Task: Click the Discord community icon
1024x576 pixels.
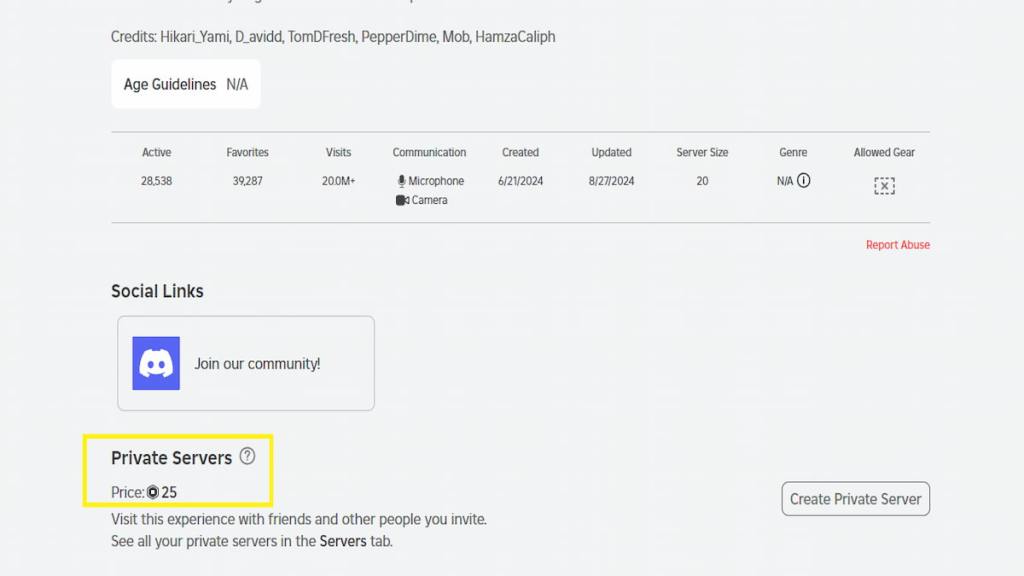Action: pos(154,362)
